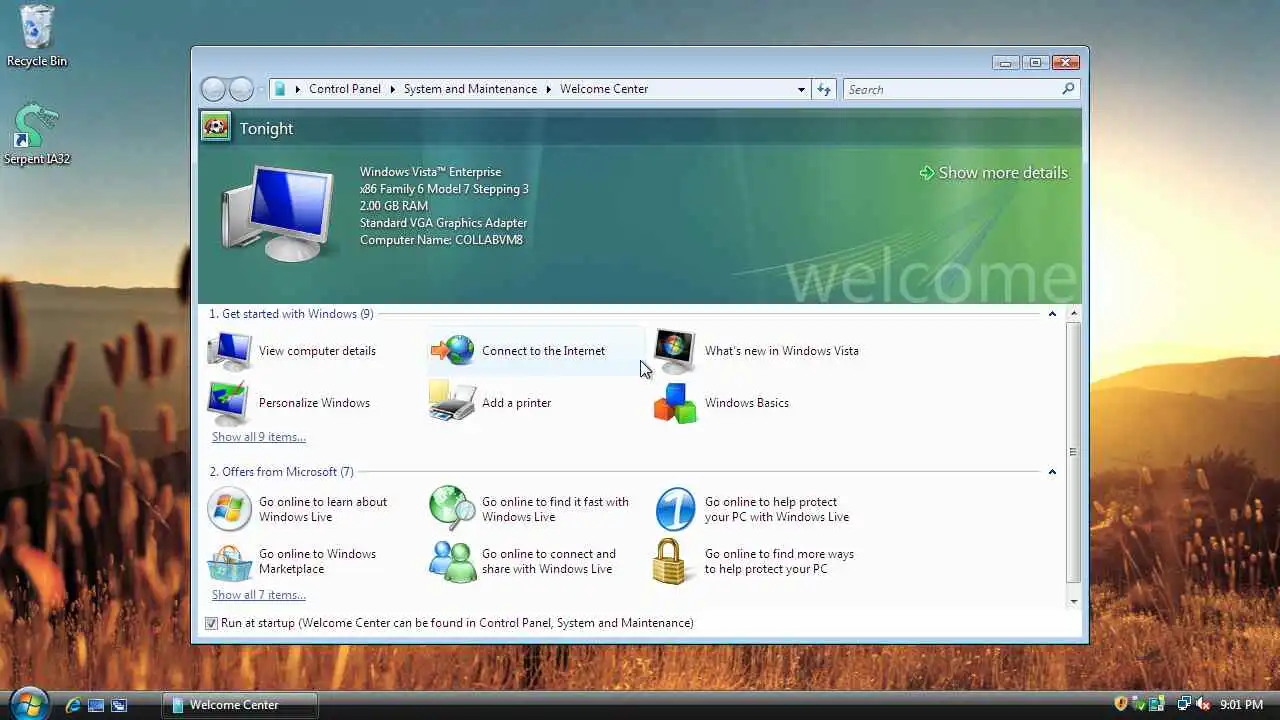Click the connect and share people icon

[452, 562]
